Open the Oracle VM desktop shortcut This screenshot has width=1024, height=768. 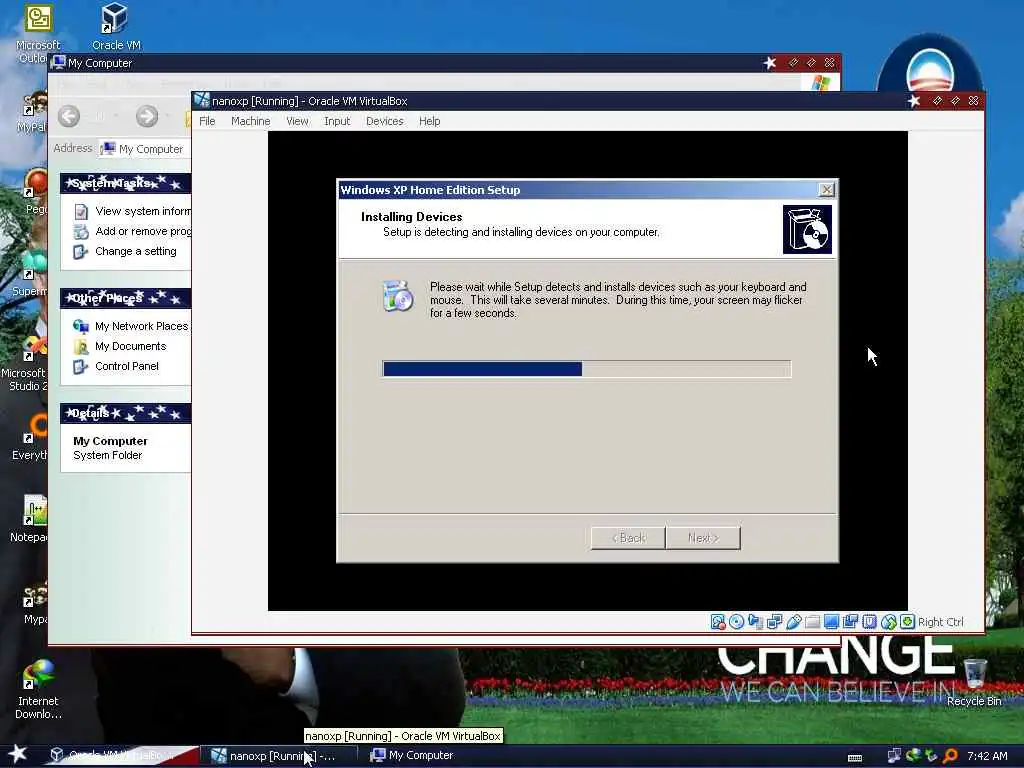point(116,27)
